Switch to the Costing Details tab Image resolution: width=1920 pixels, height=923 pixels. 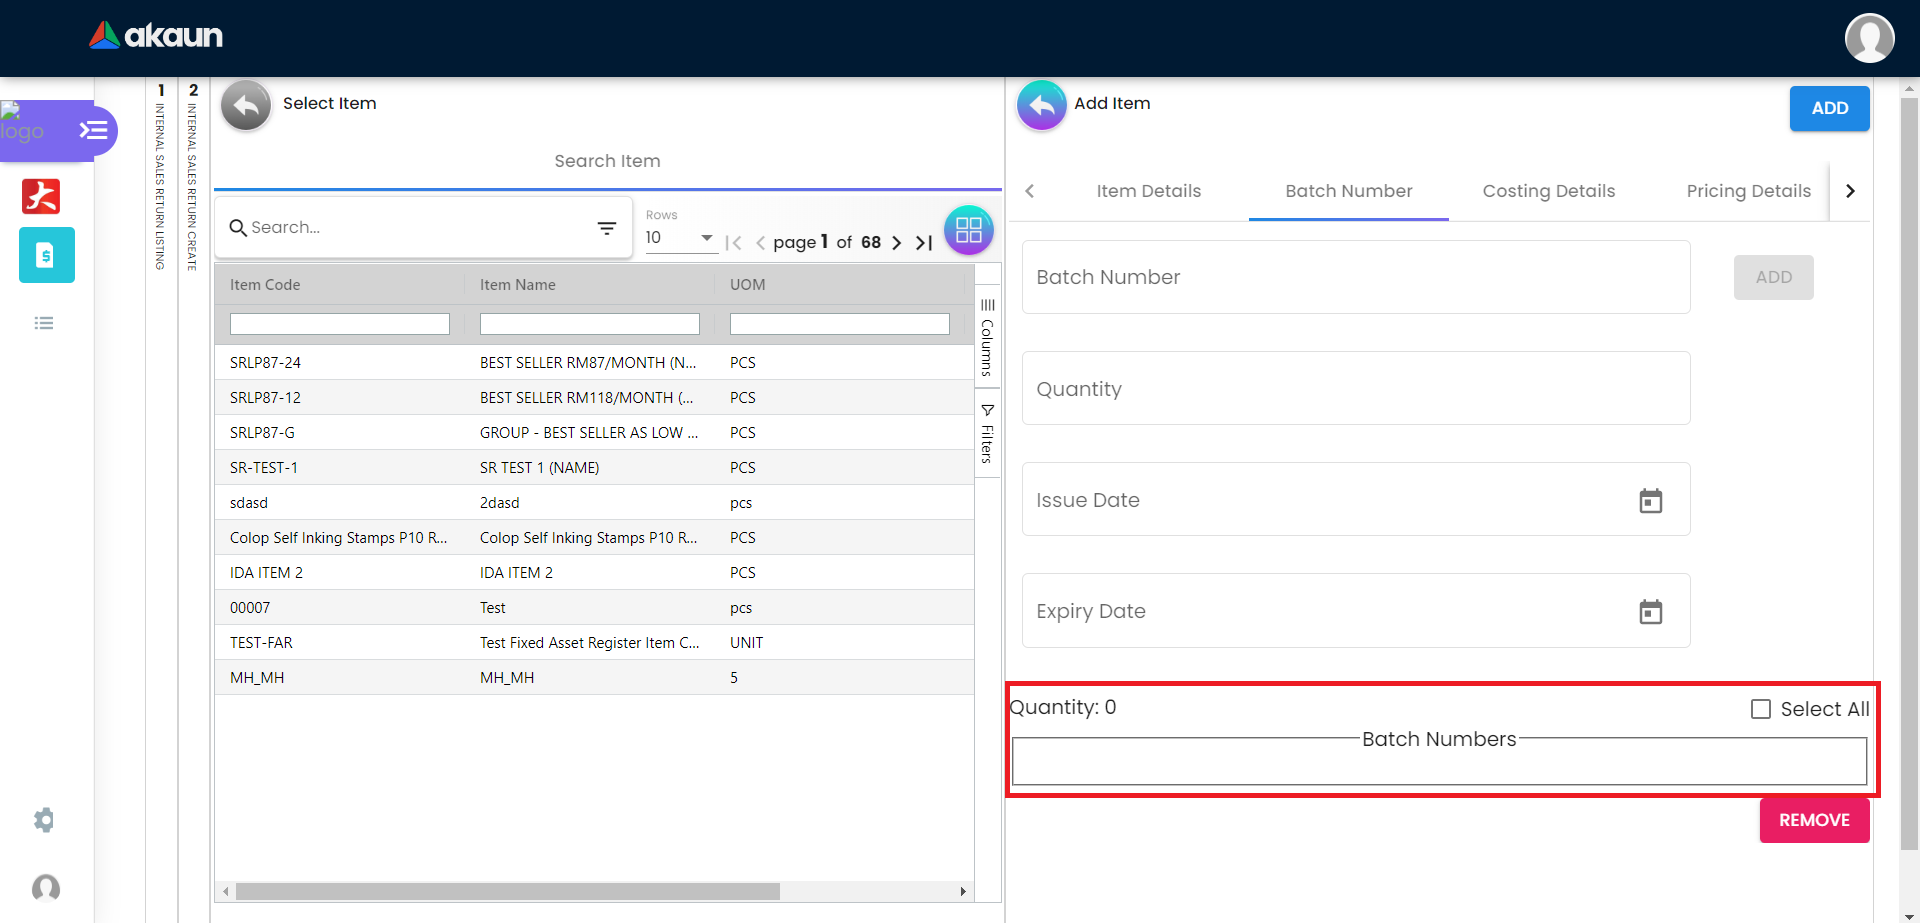click(x=1548, y=191)
